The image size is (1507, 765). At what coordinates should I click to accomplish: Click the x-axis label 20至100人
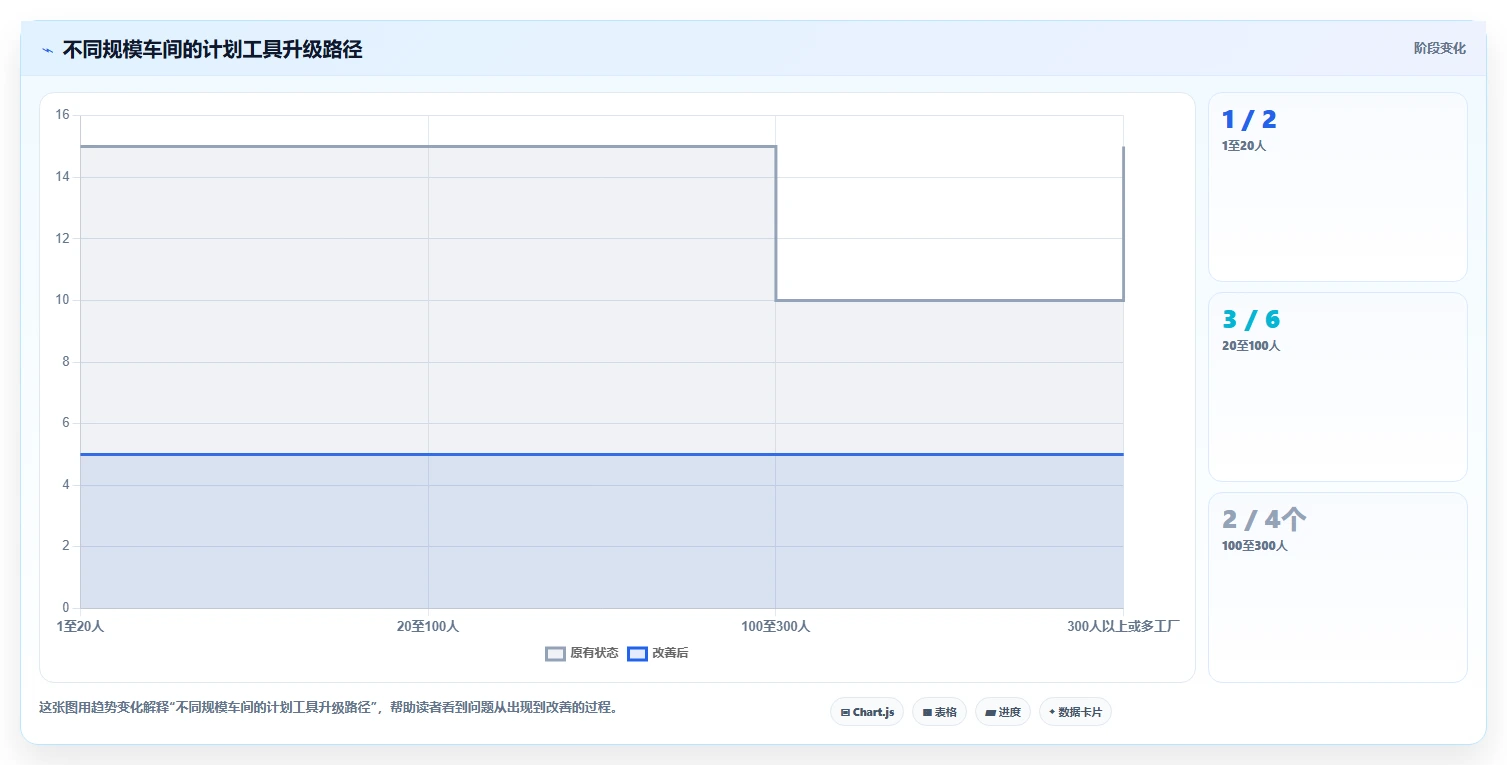(x=428, y=626)
